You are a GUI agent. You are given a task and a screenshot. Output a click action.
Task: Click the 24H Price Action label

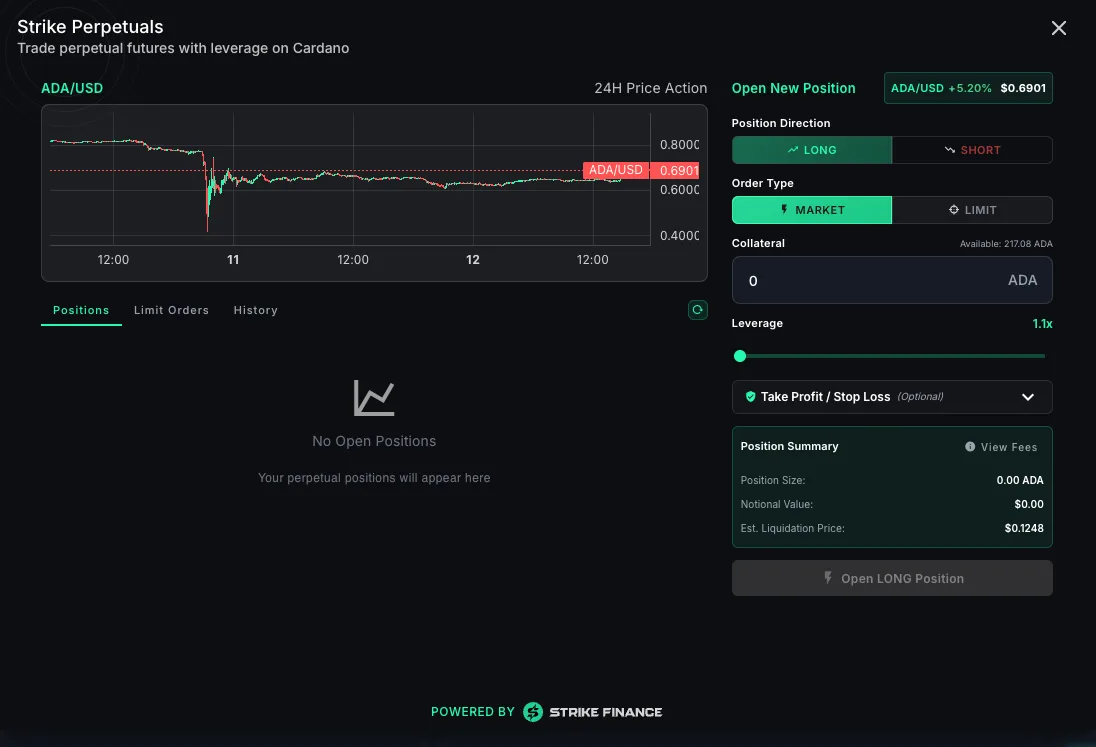pyautogui.click(x=651, y=88)
